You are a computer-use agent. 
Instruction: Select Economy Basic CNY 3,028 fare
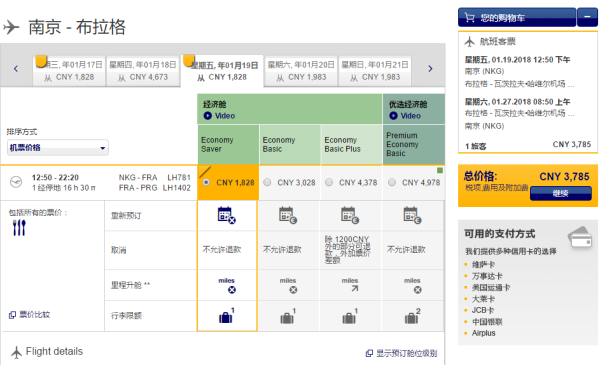267,182
